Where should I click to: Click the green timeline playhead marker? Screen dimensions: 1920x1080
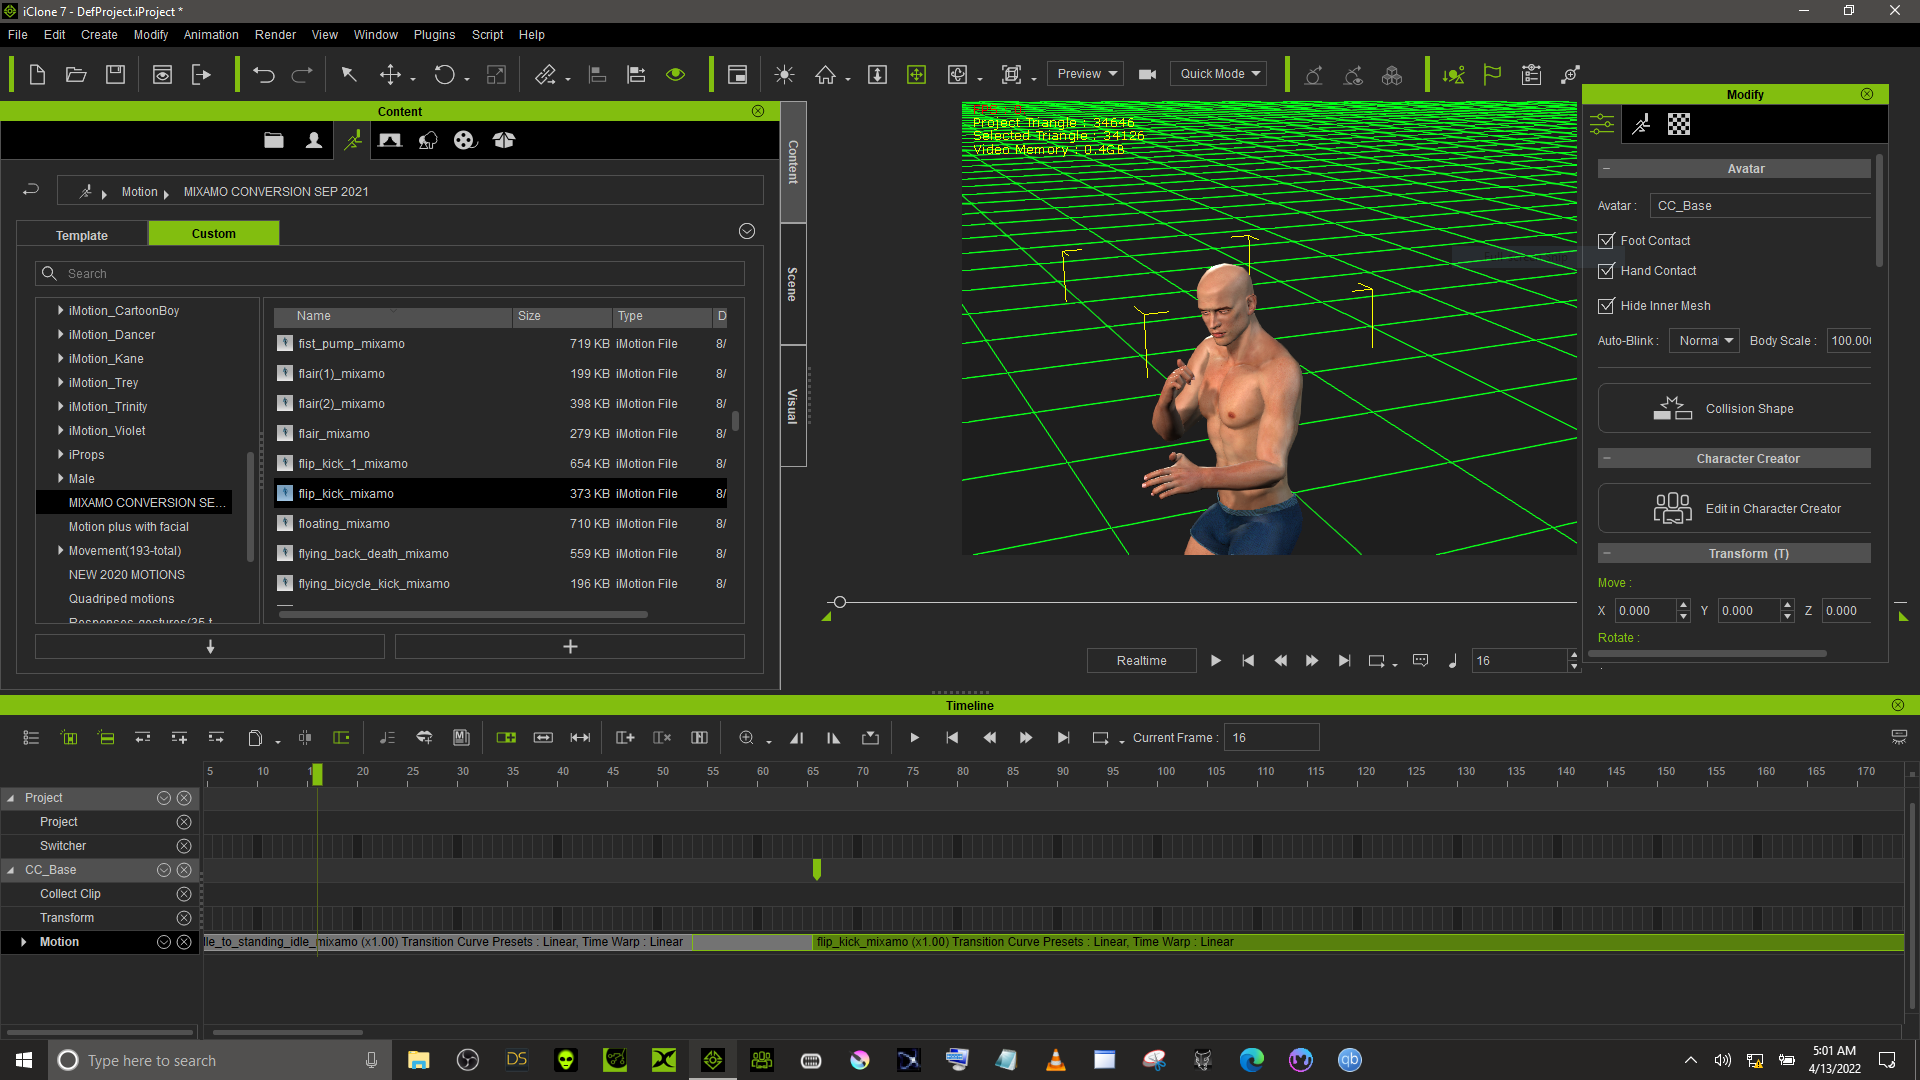[x=317, y=774]
